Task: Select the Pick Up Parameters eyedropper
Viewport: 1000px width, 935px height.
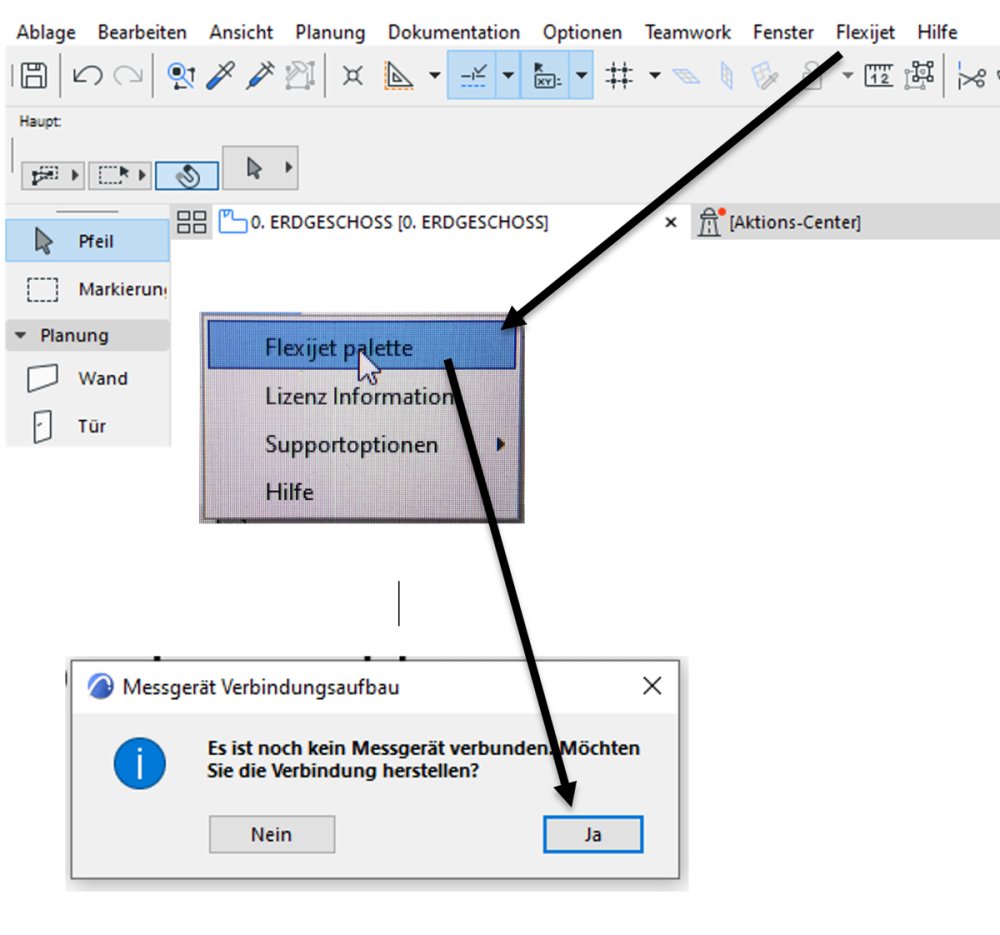Action: click(221, 76)
